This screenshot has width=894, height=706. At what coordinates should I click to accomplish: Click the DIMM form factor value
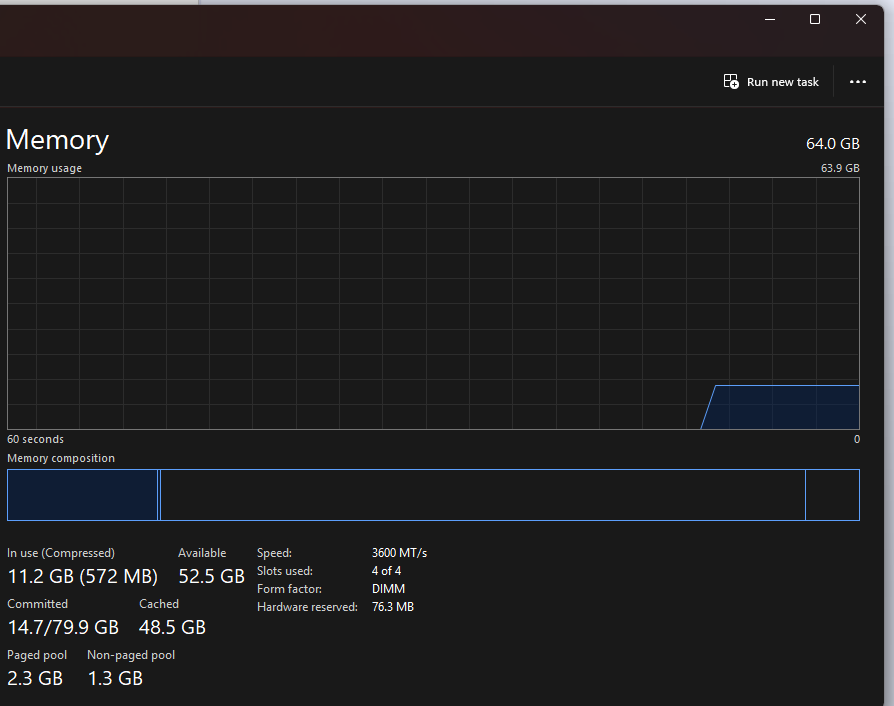pos(388,589)
